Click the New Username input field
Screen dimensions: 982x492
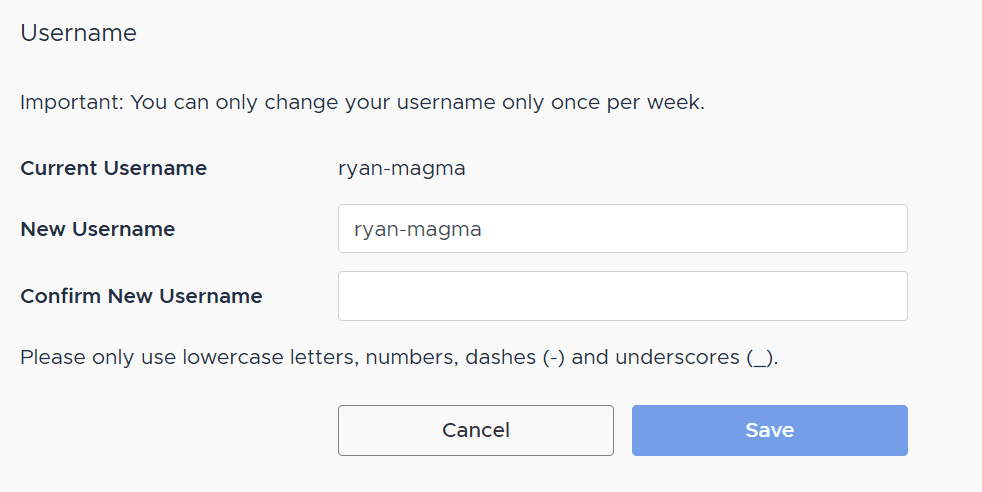point(622,229)
